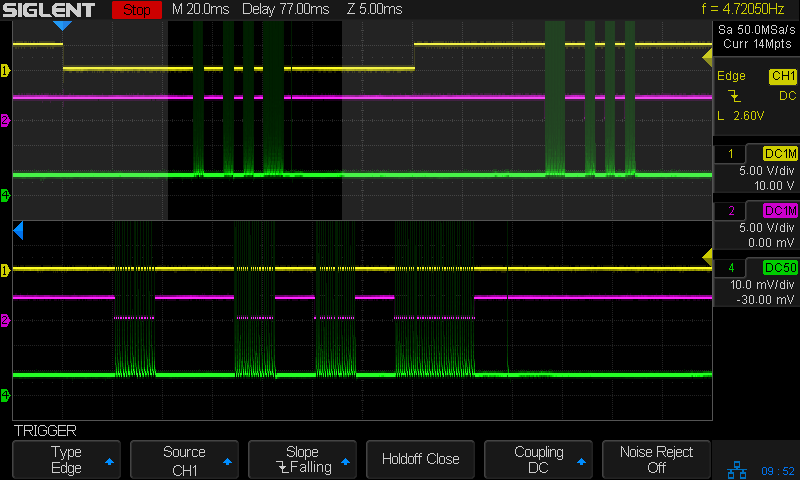800x480 pixels.
Task: Click the yellow DC1M coupling badge
Action: click(x=780, y=154)
